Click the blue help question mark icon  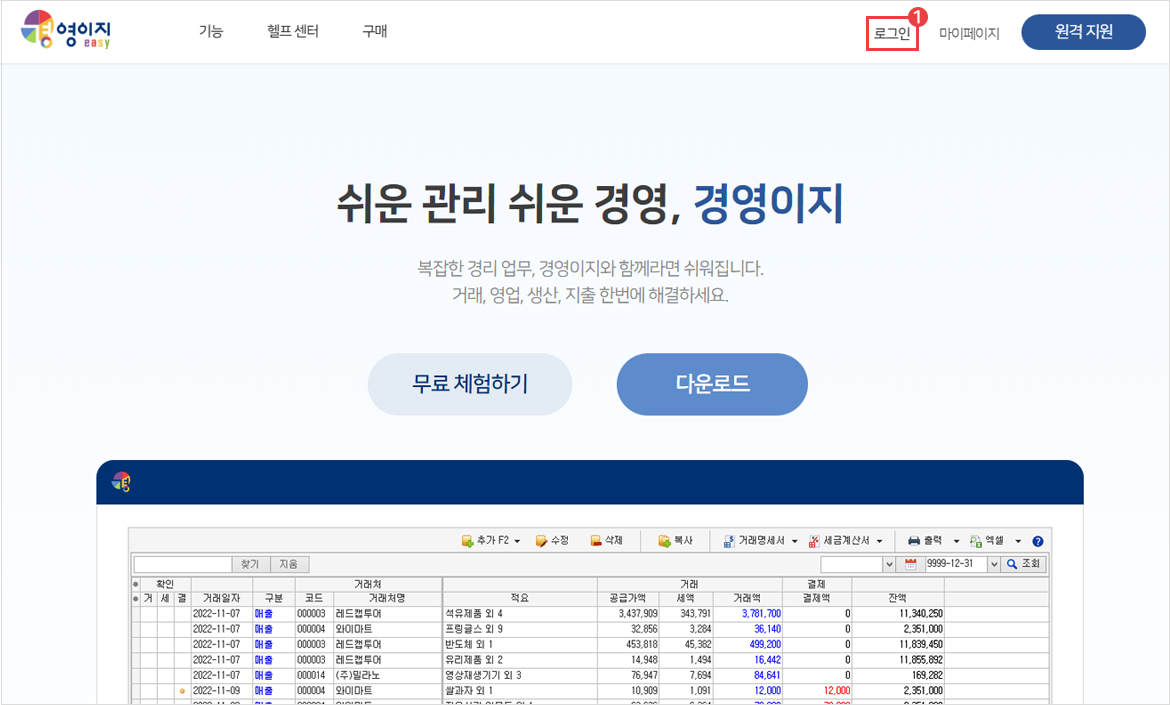(1037, 542)
